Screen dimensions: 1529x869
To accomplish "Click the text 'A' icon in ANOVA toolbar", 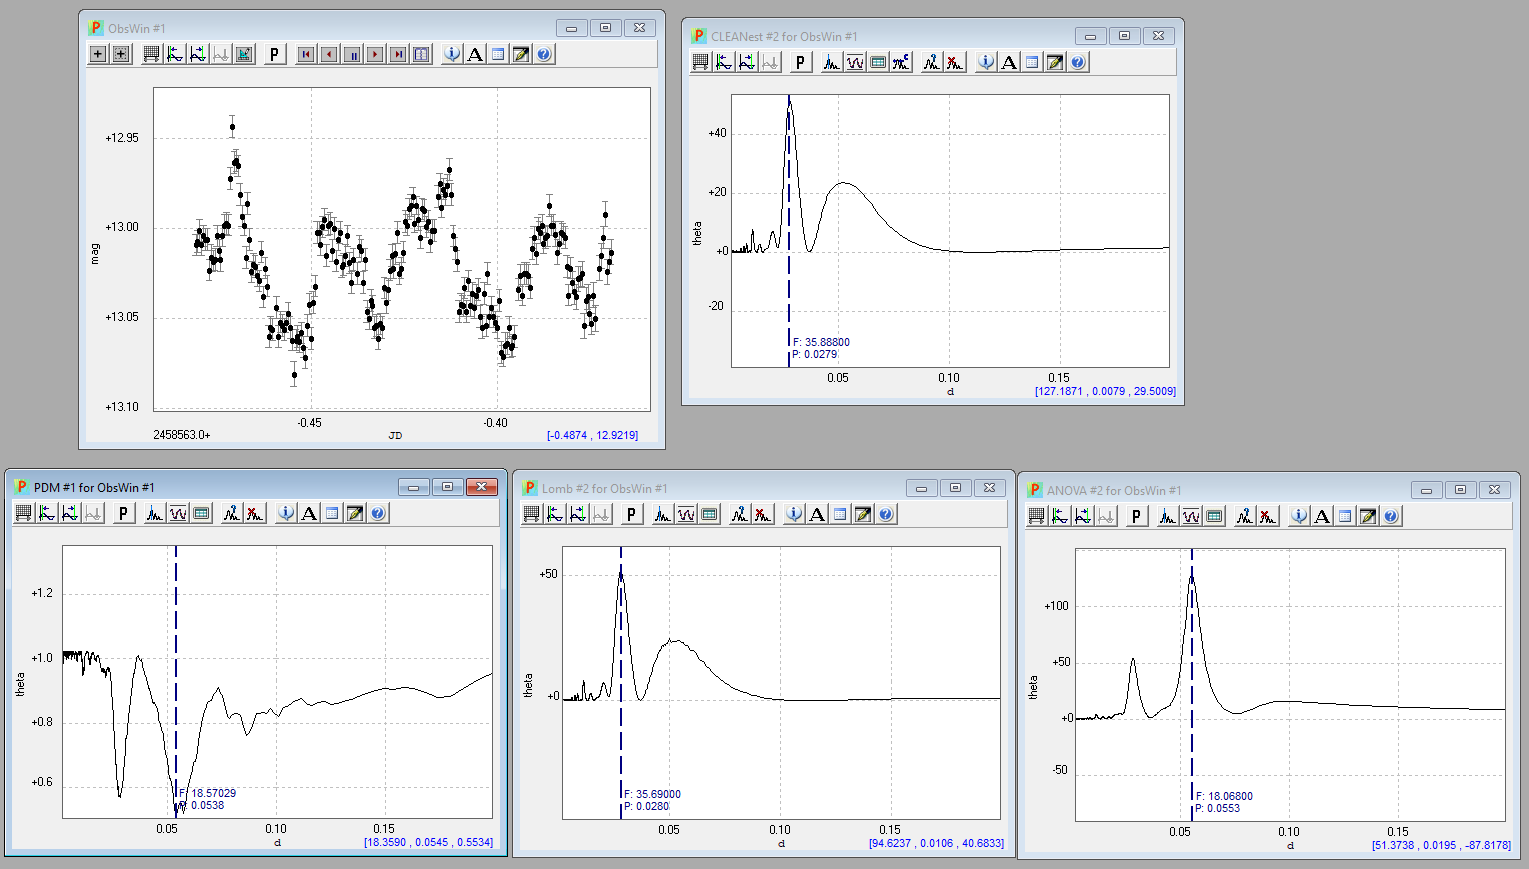I will [1322, 517].
